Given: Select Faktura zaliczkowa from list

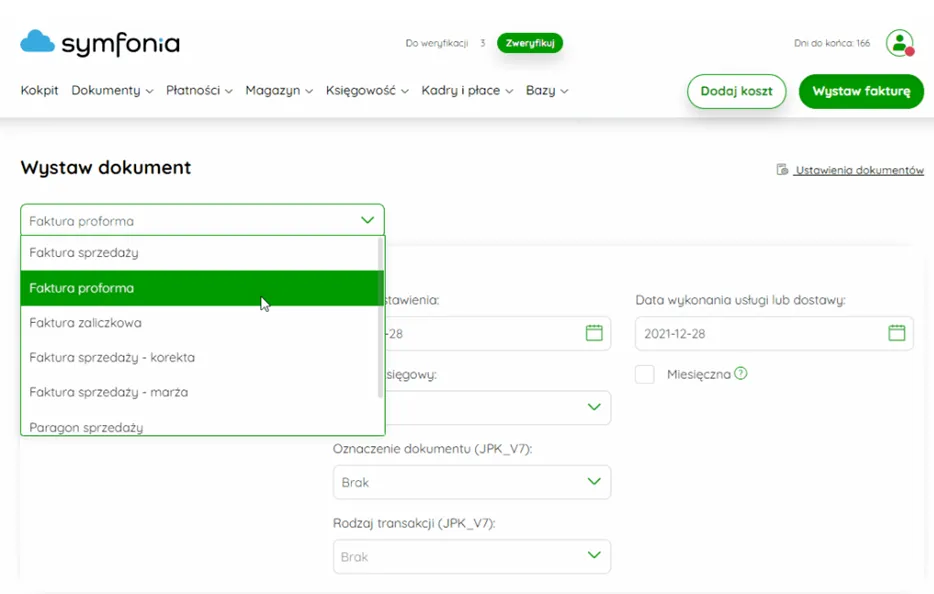Looking at the screenshot, I should click(85, 323).
